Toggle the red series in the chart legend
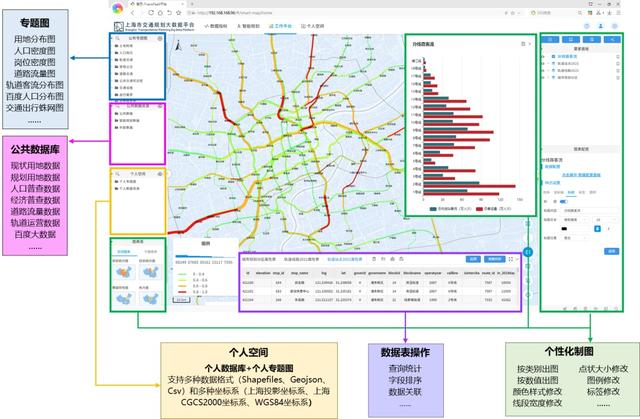The image size is (640, 419). click(493, 209)
